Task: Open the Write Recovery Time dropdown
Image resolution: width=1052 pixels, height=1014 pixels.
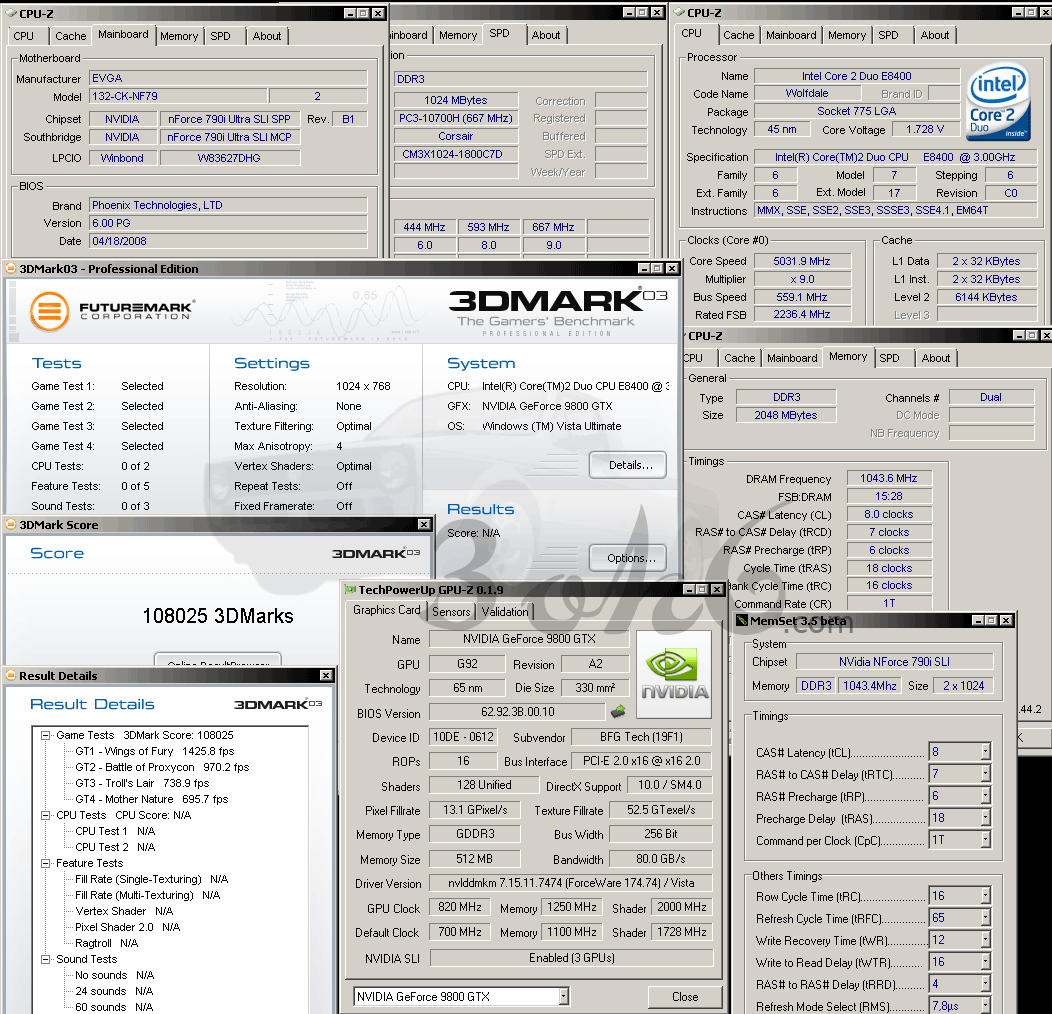Action: point(986,940)
